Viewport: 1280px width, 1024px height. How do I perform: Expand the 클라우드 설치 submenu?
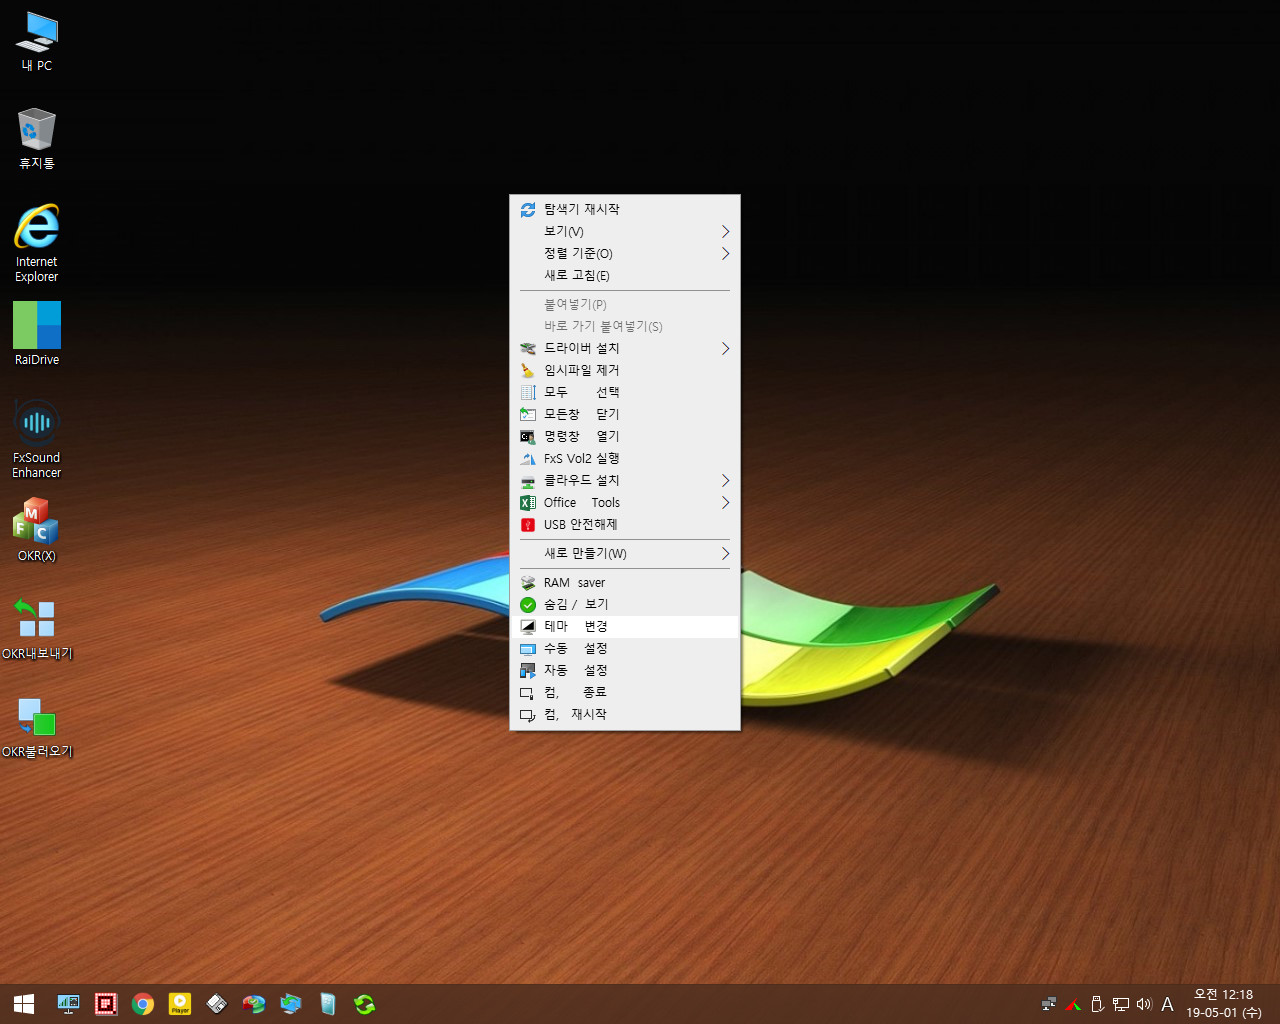tap(625, 480)
